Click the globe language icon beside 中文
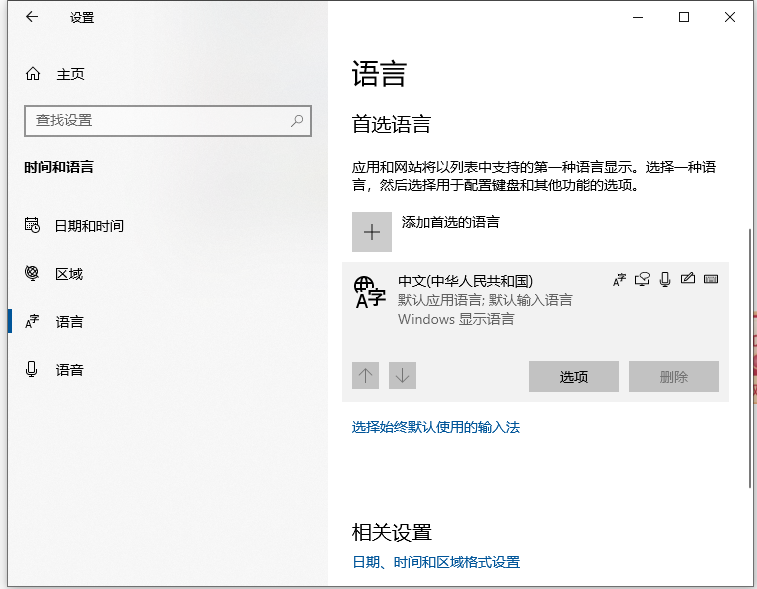757x589 pixels. tap(369, 291)
